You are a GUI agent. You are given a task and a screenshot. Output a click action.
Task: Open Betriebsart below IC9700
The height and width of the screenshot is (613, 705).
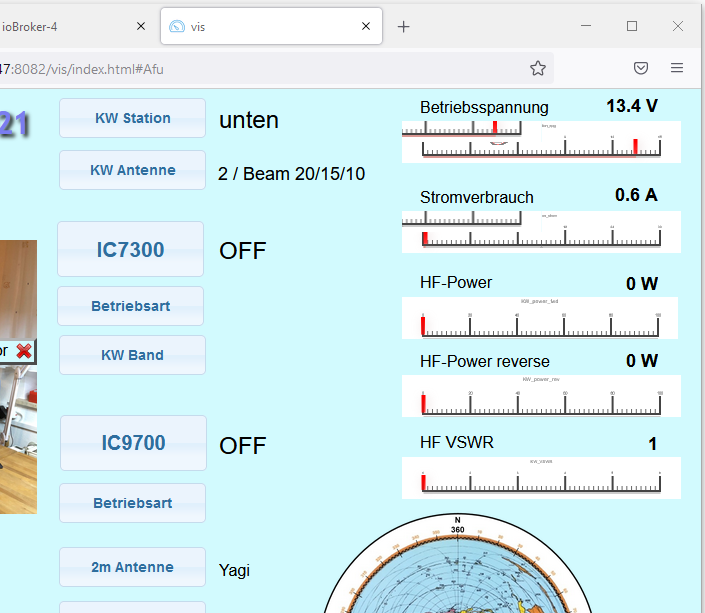point(132,503)
